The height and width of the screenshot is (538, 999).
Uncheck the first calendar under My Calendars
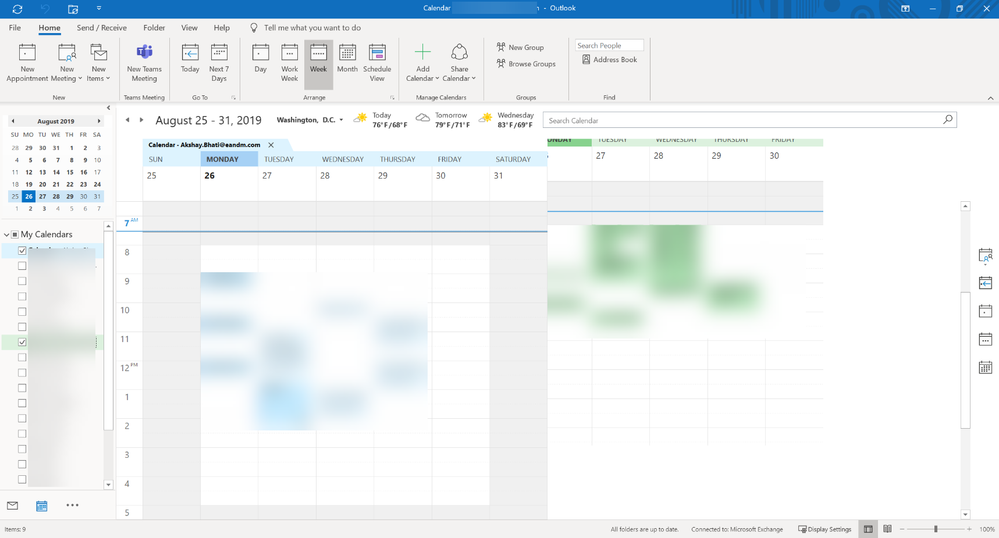coord(22,251)
